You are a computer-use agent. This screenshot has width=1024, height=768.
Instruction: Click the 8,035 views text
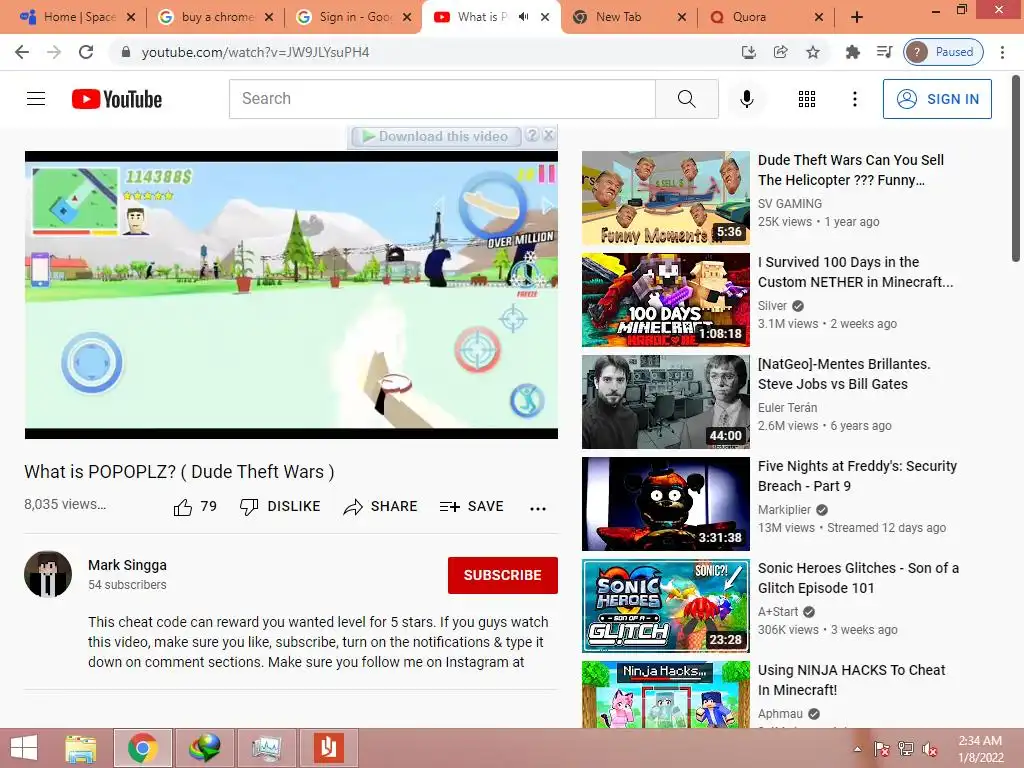(x=65, y=504)
